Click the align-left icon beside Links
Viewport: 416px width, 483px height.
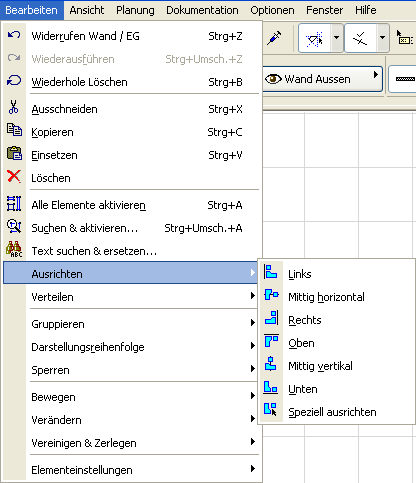tap(271, 272)
